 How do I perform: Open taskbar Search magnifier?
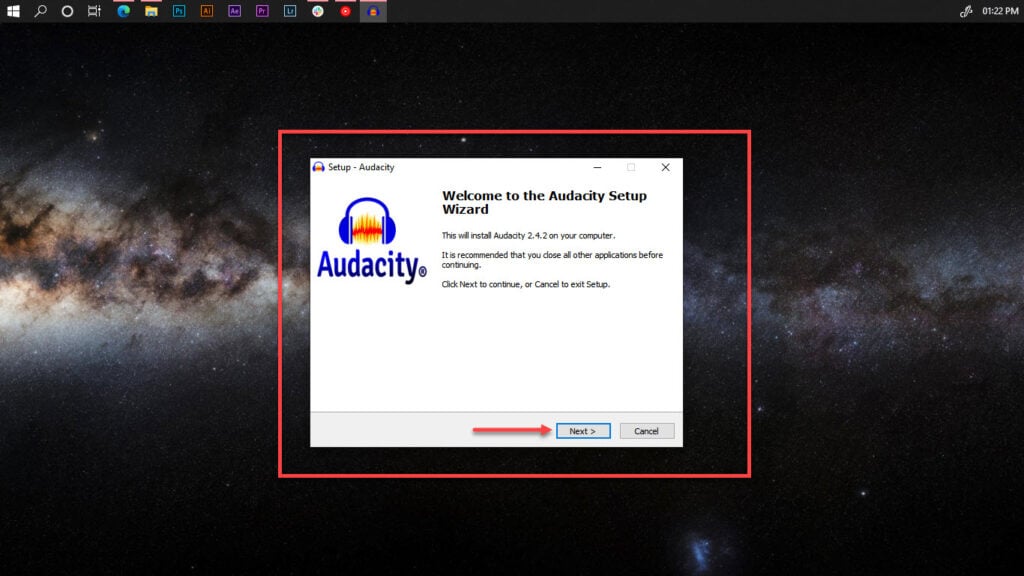40,11
